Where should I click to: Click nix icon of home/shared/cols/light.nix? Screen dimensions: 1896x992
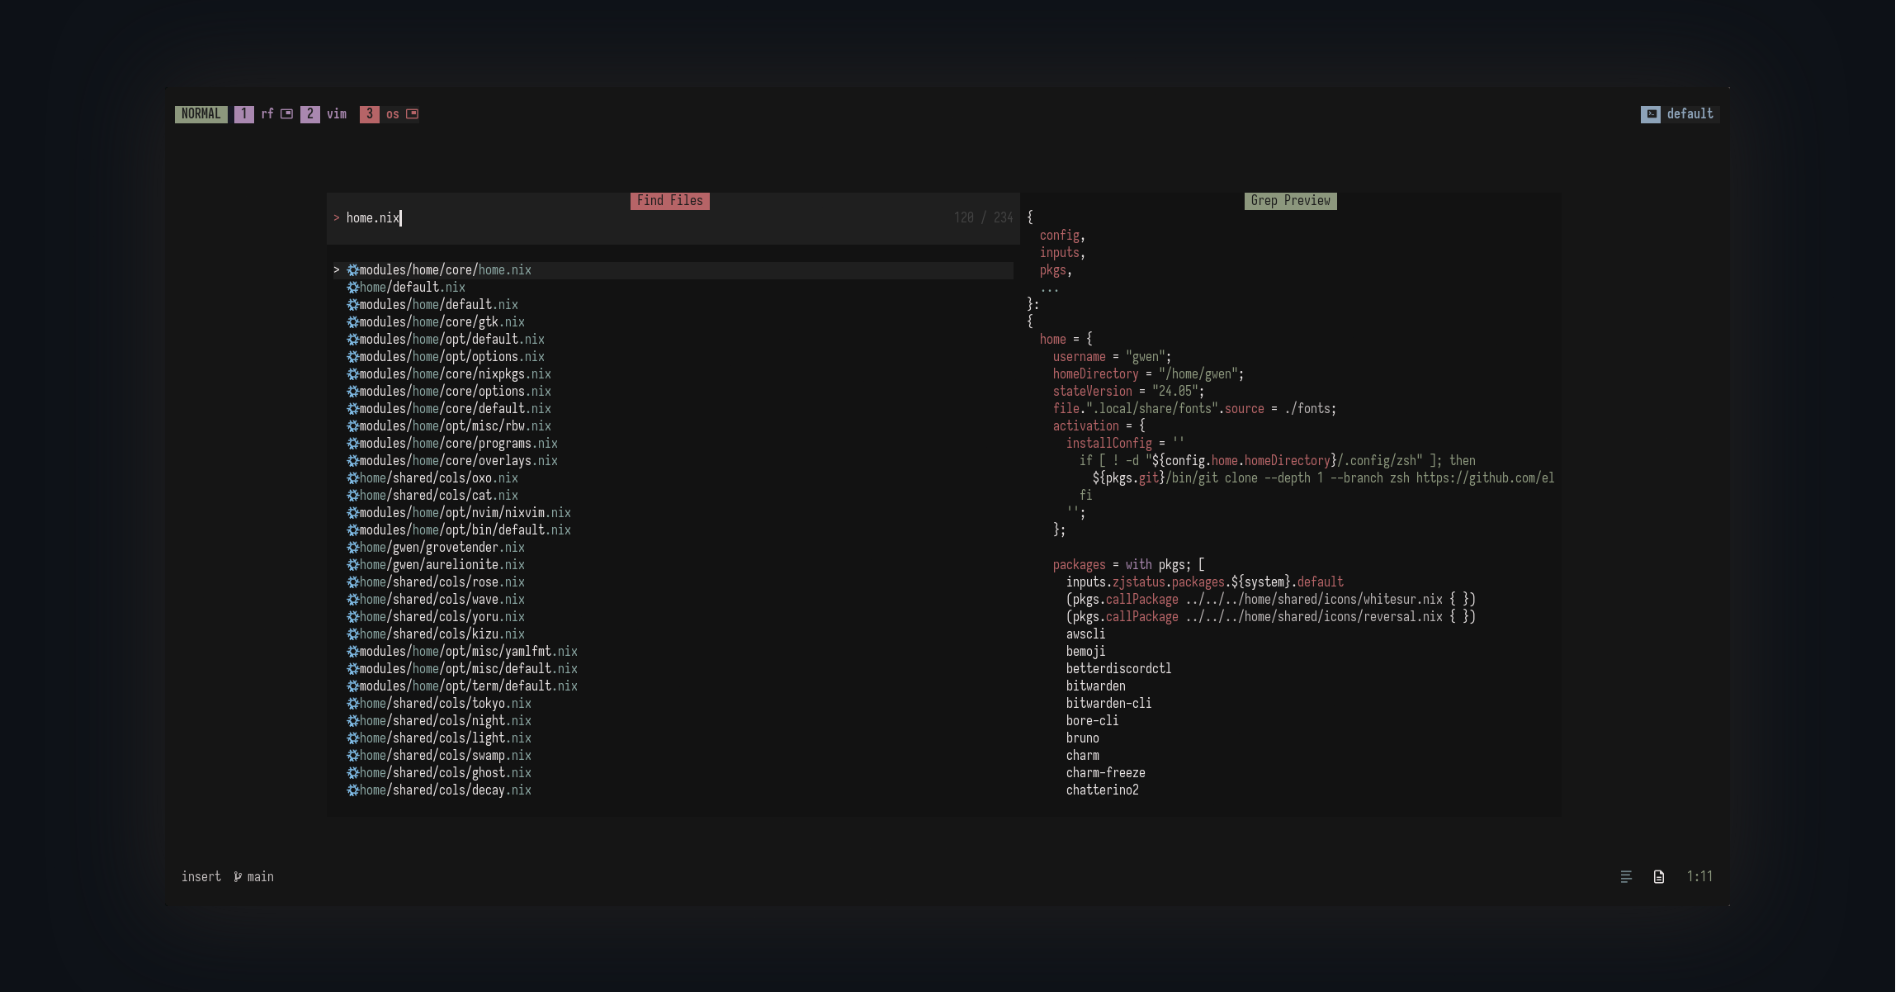[x=353, y=738]
